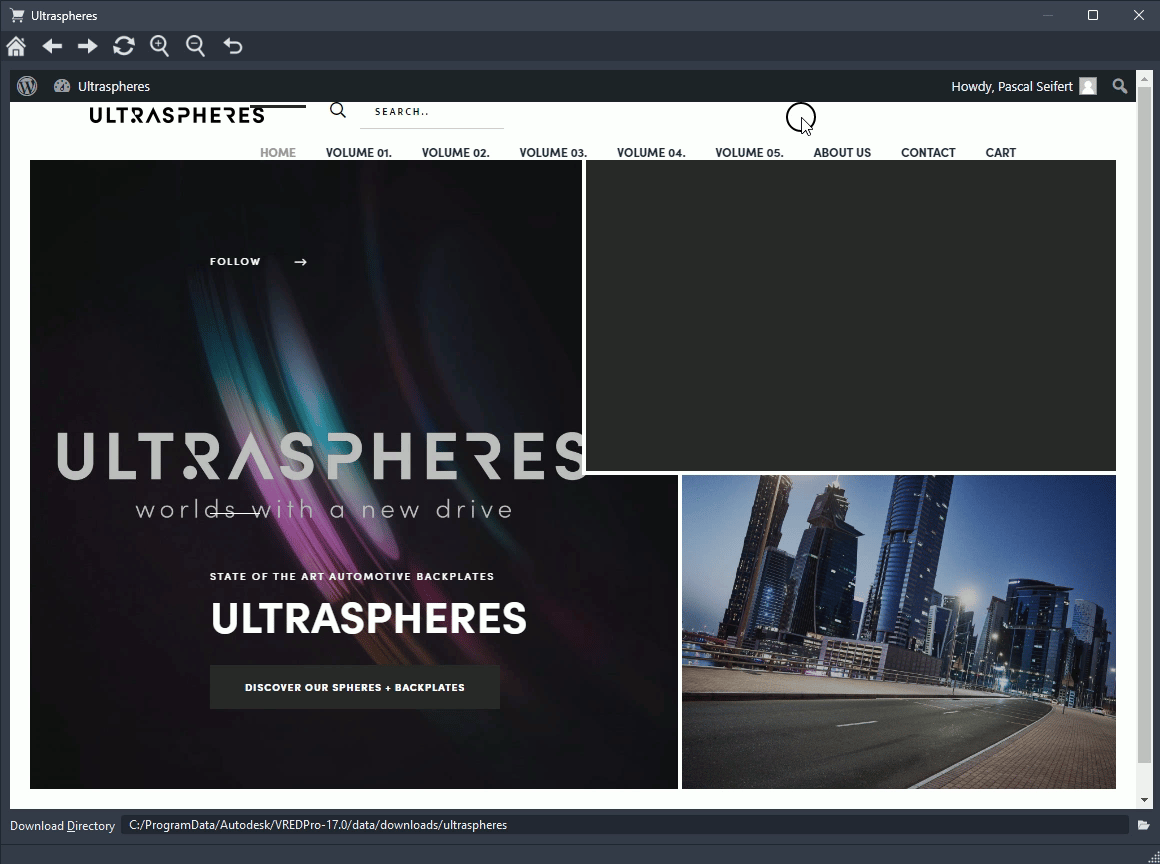Switch to the ABOUT US page
This screenshot has width=1160, height=864.
click(x=842, y=152)
